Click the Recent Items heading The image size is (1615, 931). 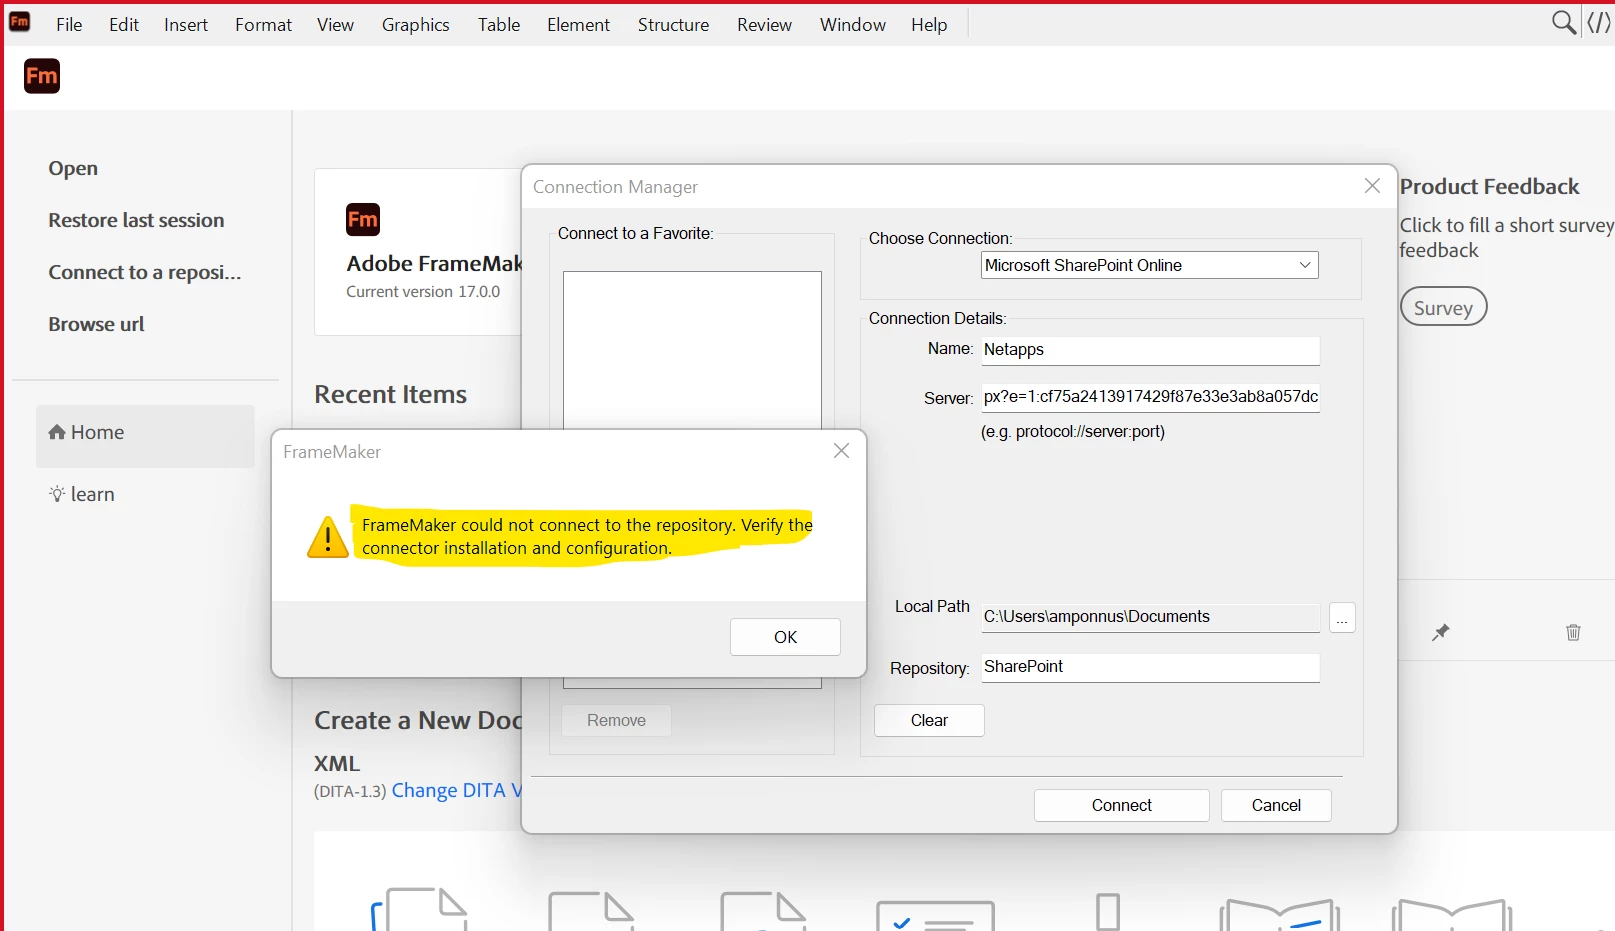point(390,394)
